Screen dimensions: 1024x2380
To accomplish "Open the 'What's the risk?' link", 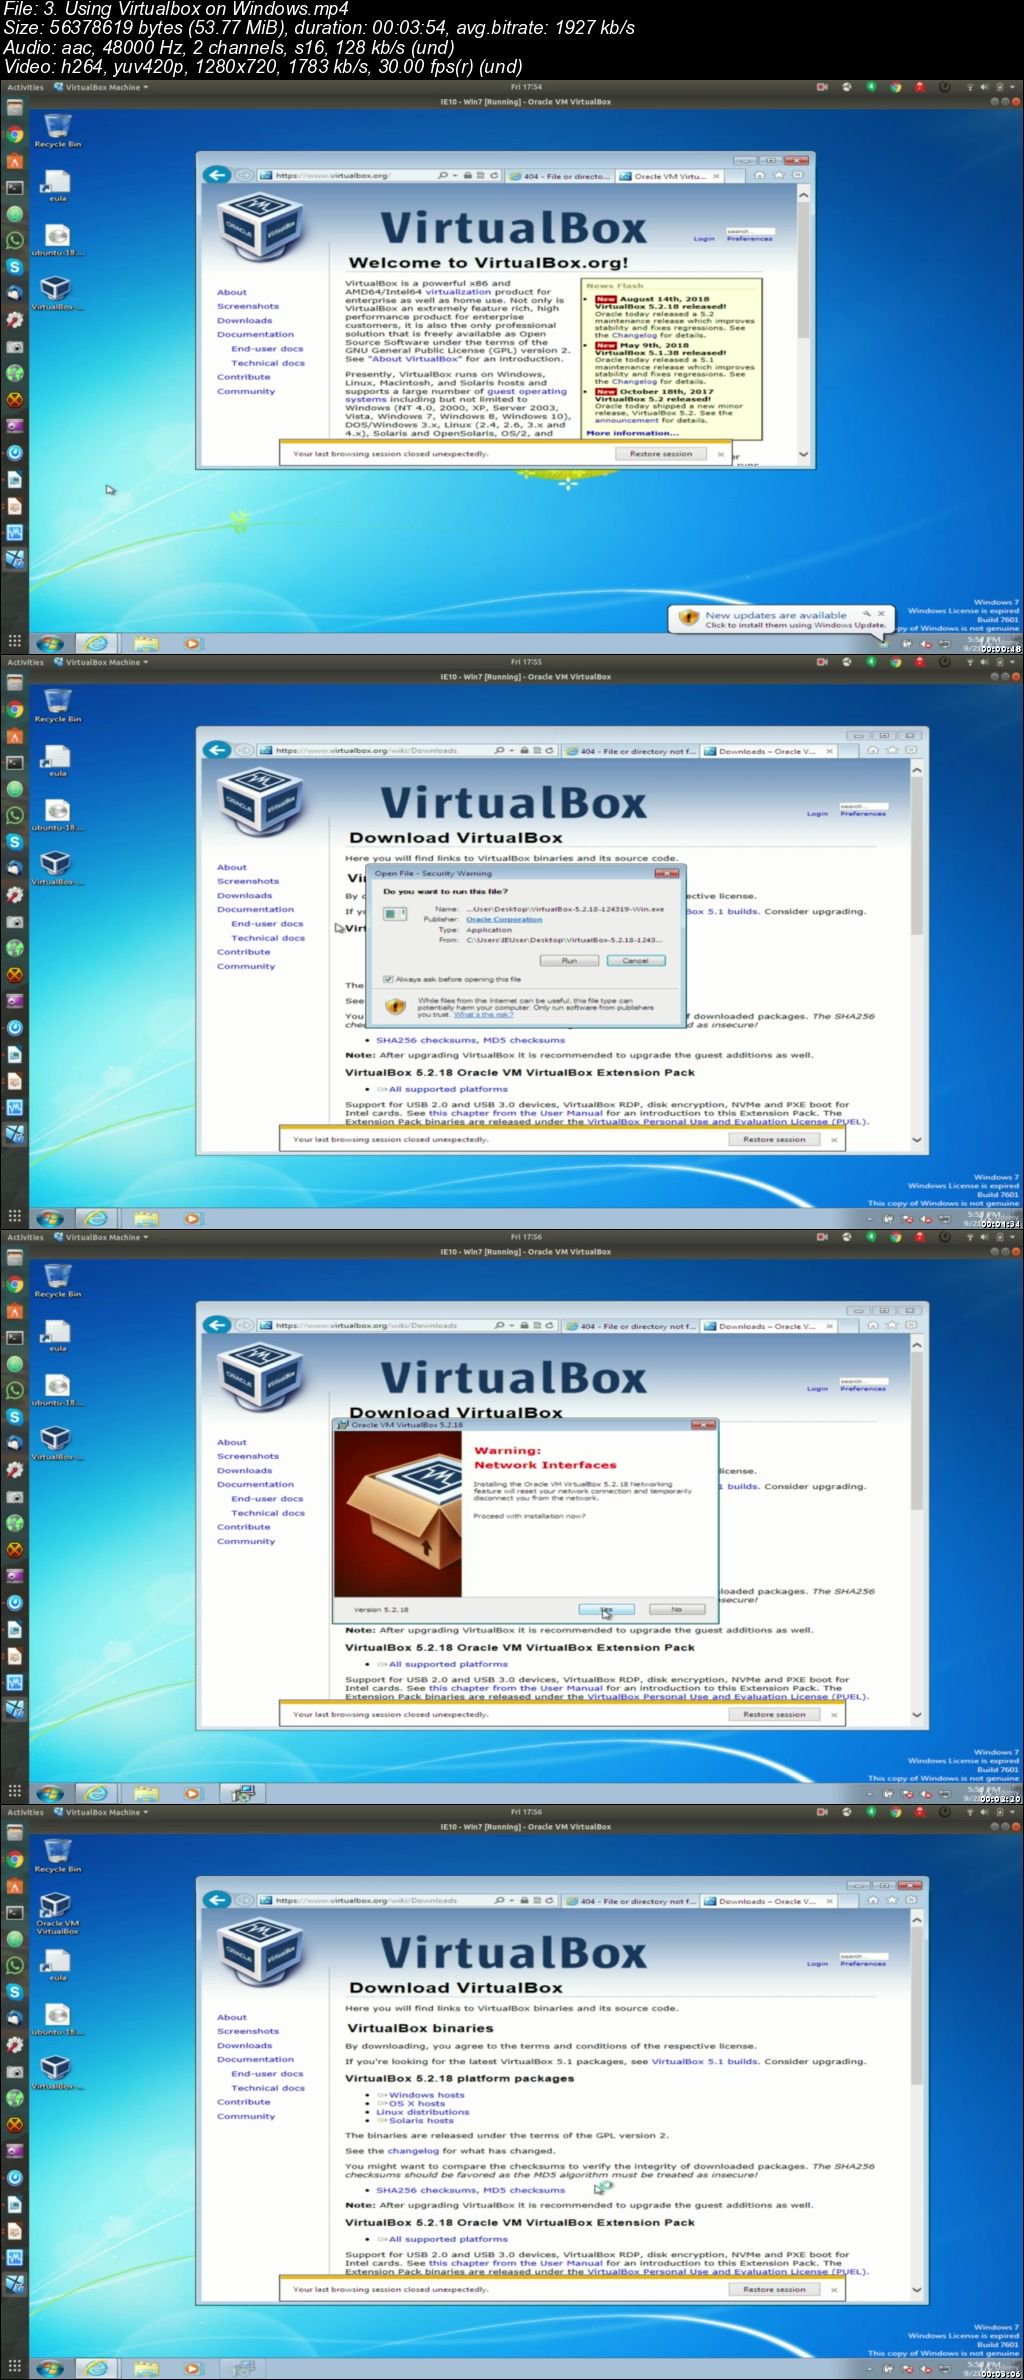I will [483, 1014].
